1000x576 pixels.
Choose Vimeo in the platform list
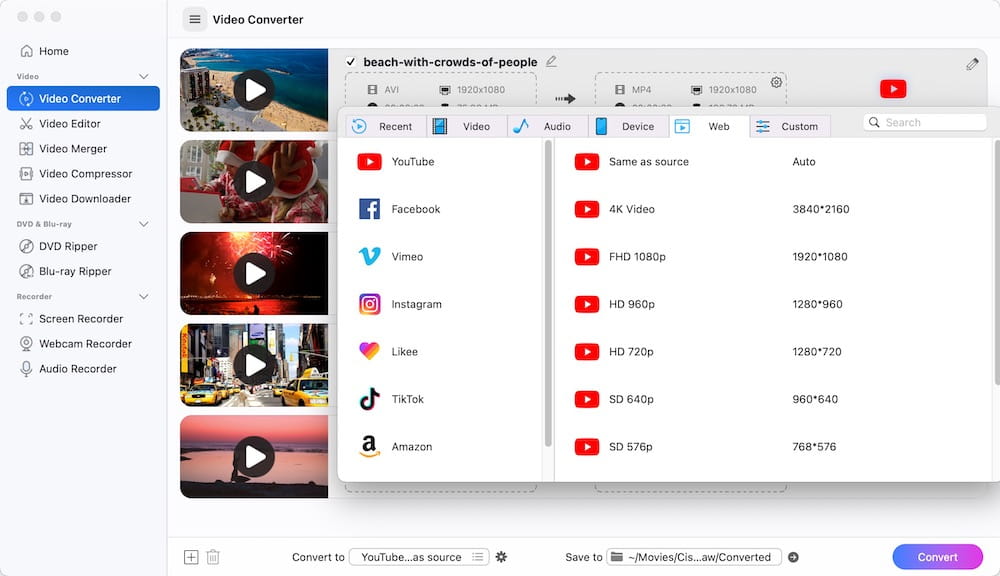tap(440, 257)
